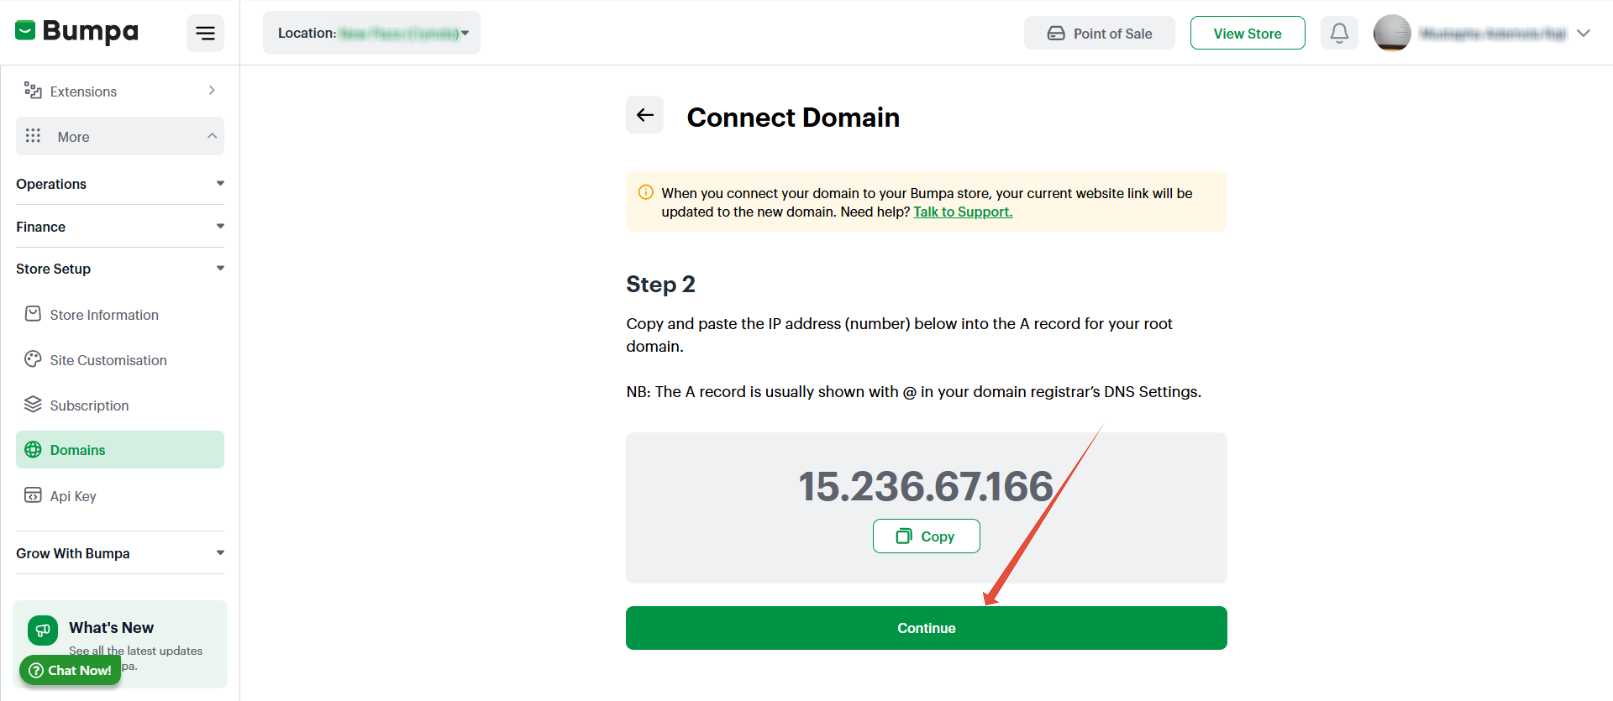
Task: Click the Subscription layers icon
Action: pyautogui.click(x=33, y=404)
